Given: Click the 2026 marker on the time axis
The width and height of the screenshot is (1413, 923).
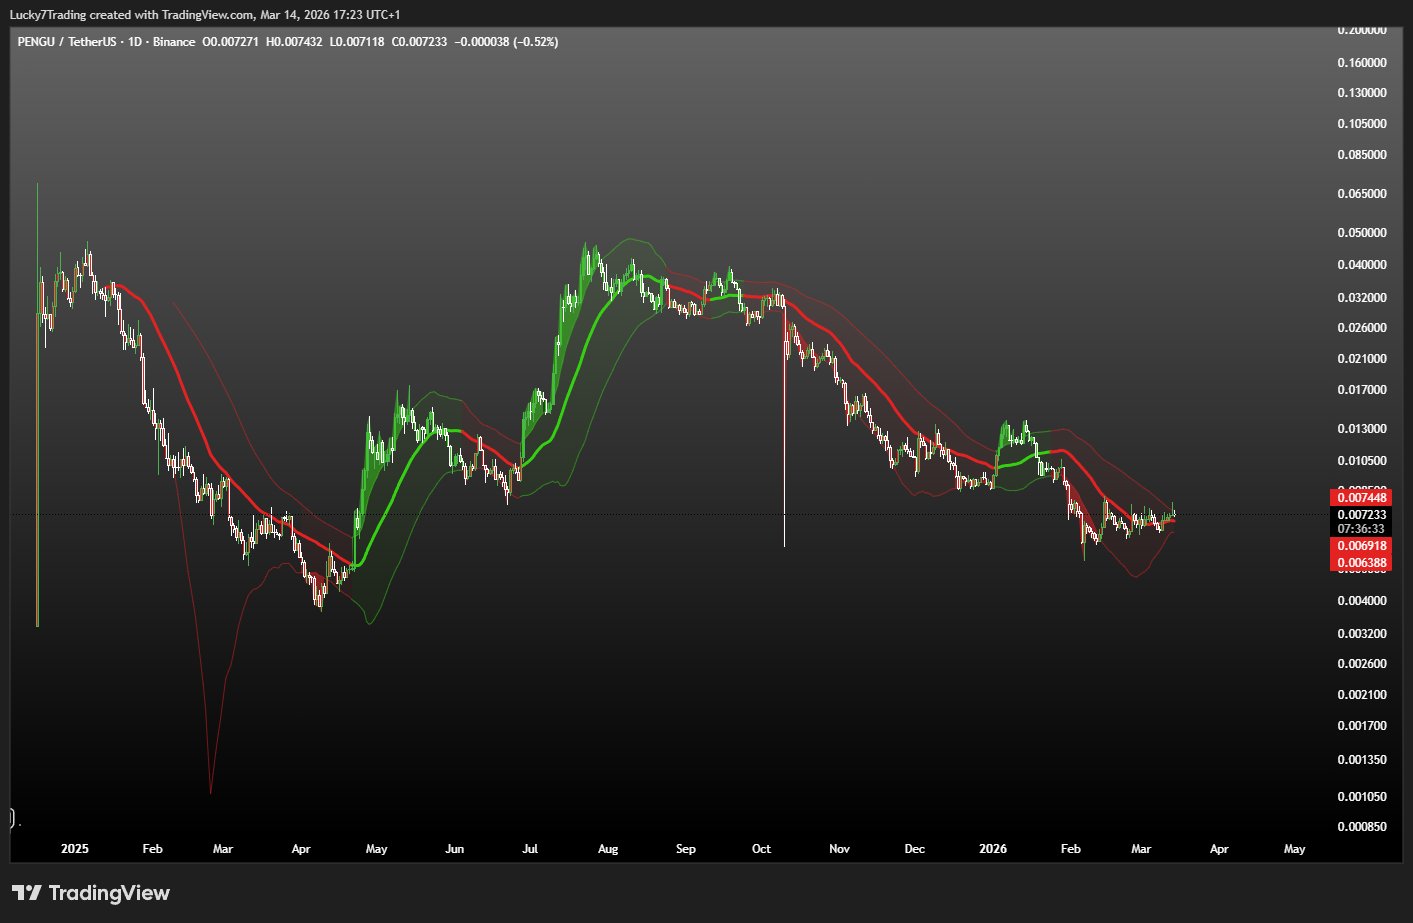Looking at the screenshot, I should [x=993, y=849].
